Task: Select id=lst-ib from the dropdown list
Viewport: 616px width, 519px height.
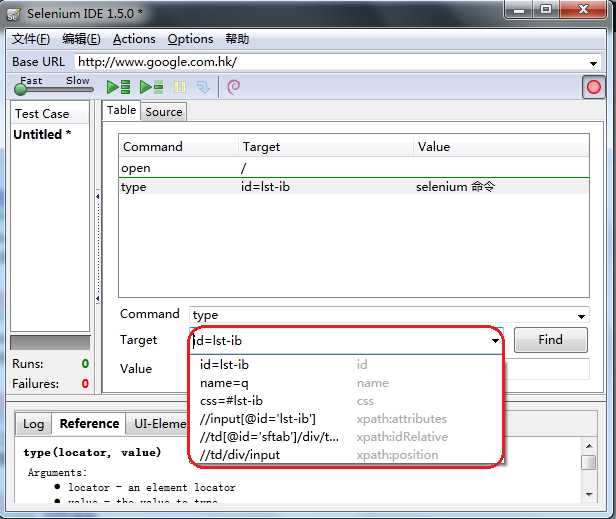Action: tap(346, 365)
